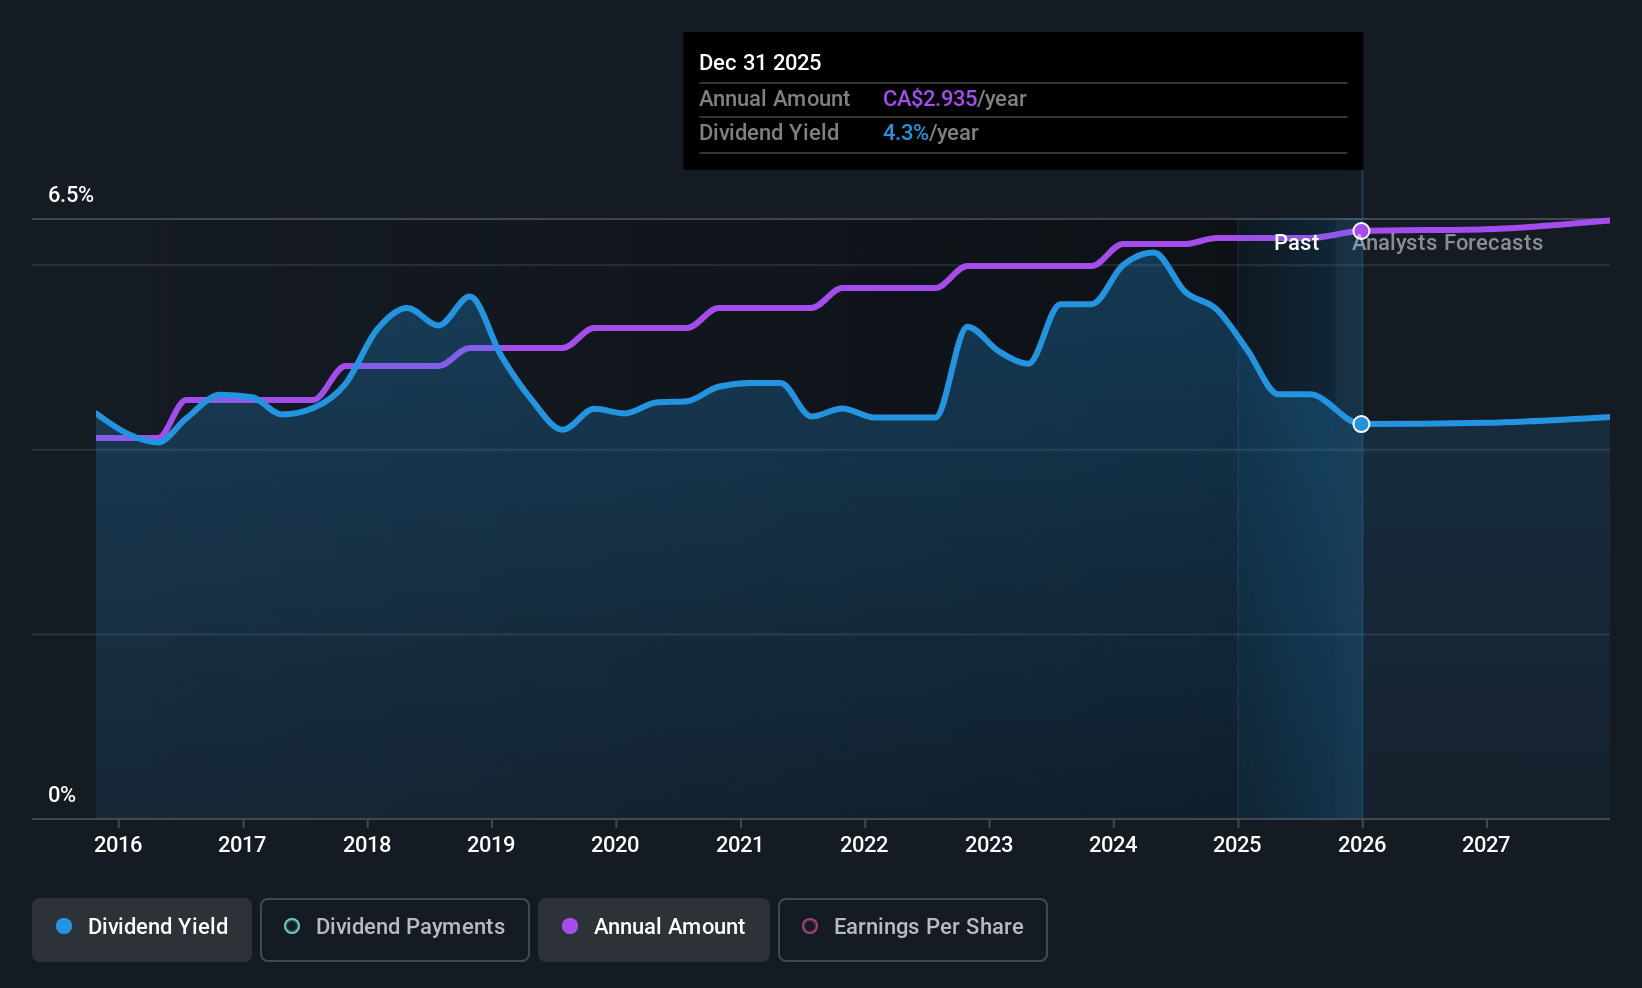Click the CA$2.935/year annual amount value

pos(928,98)
